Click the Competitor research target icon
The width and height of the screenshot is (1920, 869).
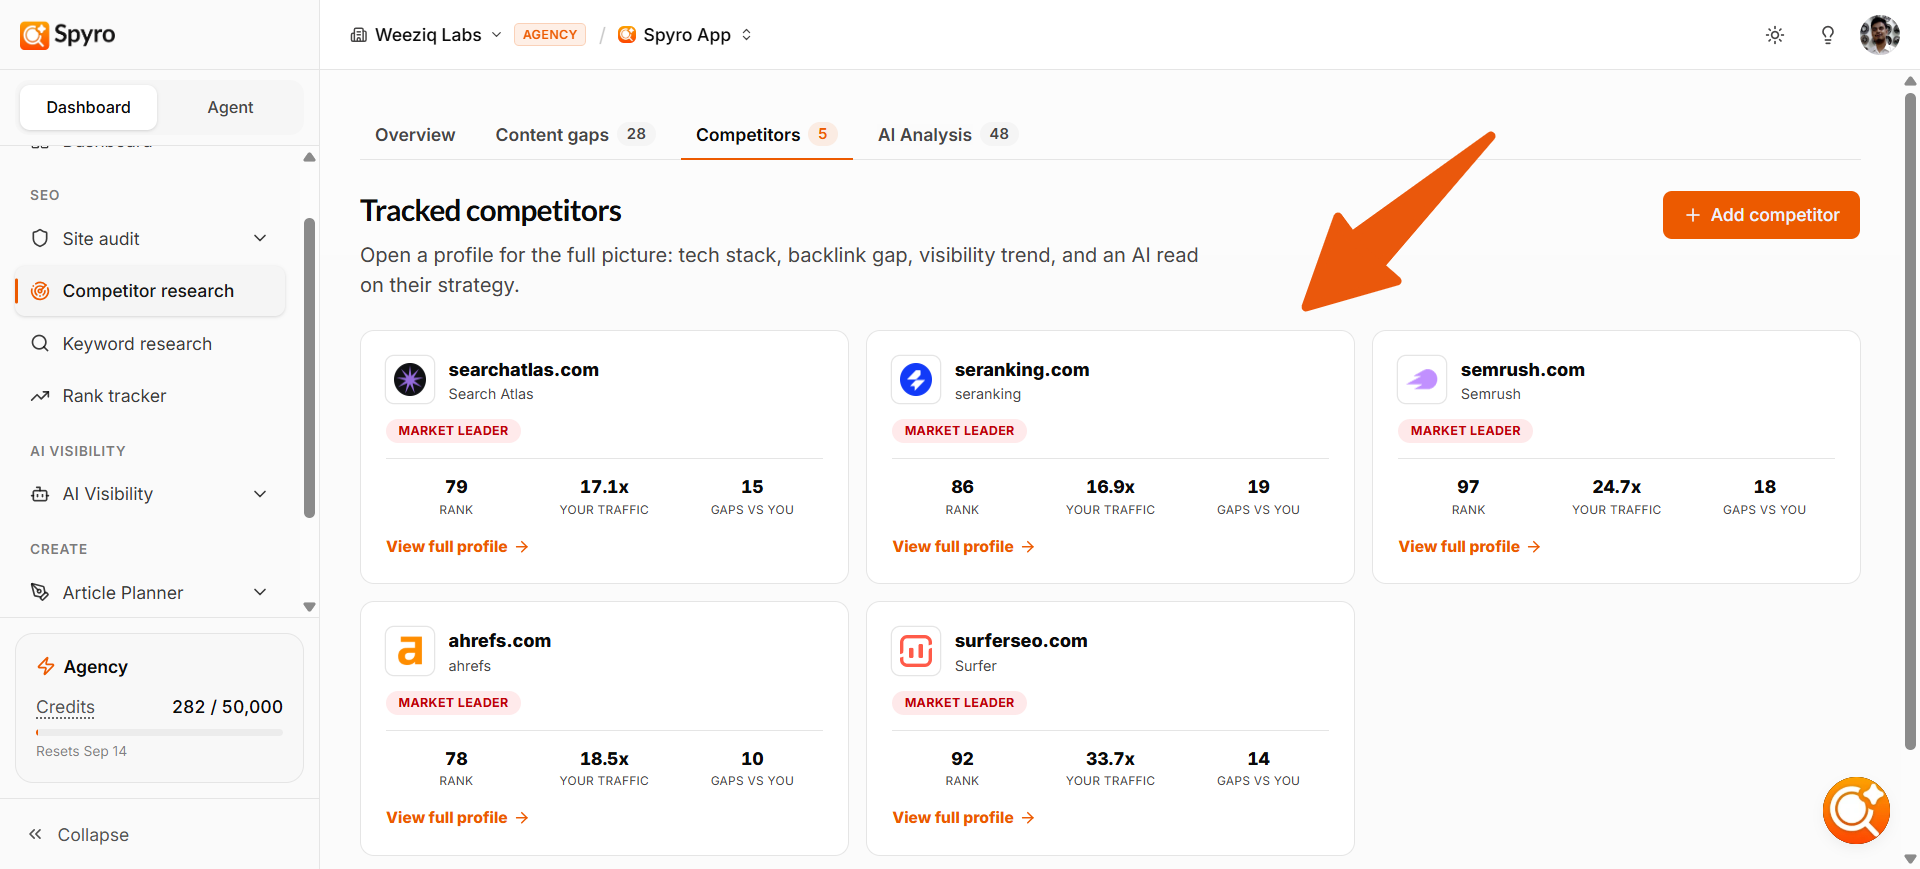point(40,291)
